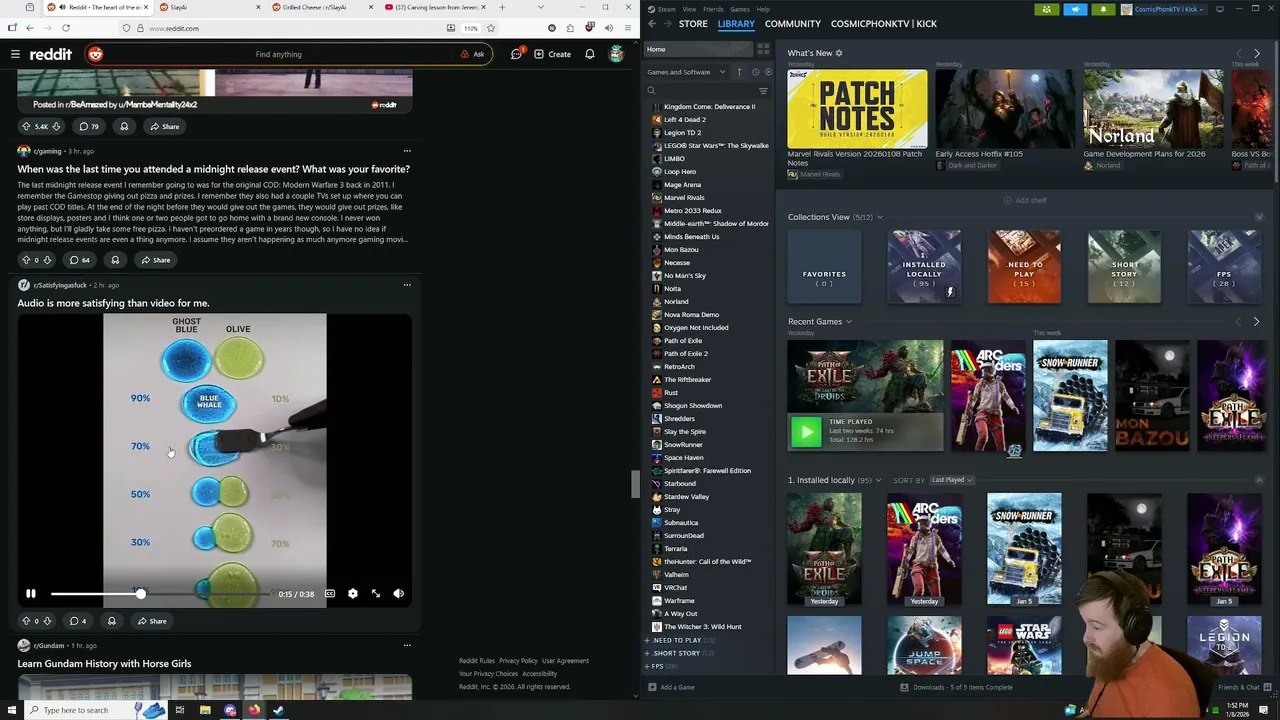1280x720 pixels.
Task: Go to Steam COMMUNITY section
Action: pos(793,23)
